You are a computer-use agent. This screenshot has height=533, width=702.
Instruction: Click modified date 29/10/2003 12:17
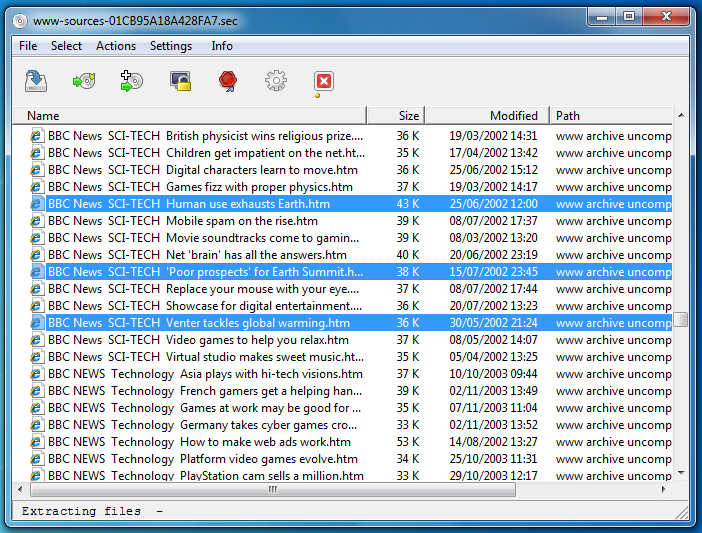coord(493,475)
